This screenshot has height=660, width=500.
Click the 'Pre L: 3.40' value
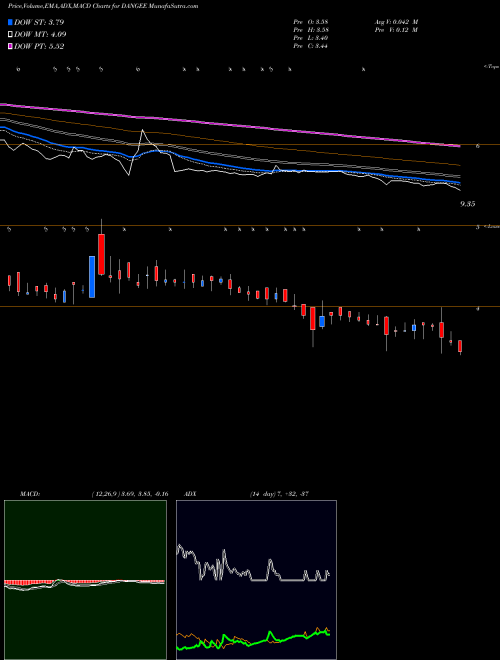311,38
